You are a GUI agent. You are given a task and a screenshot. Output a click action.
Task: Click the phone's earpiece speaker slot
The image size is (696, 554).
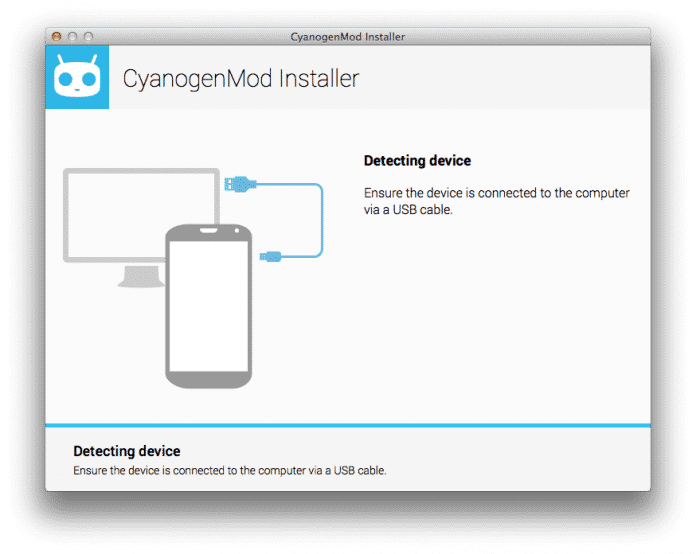[x=208, y=234]
